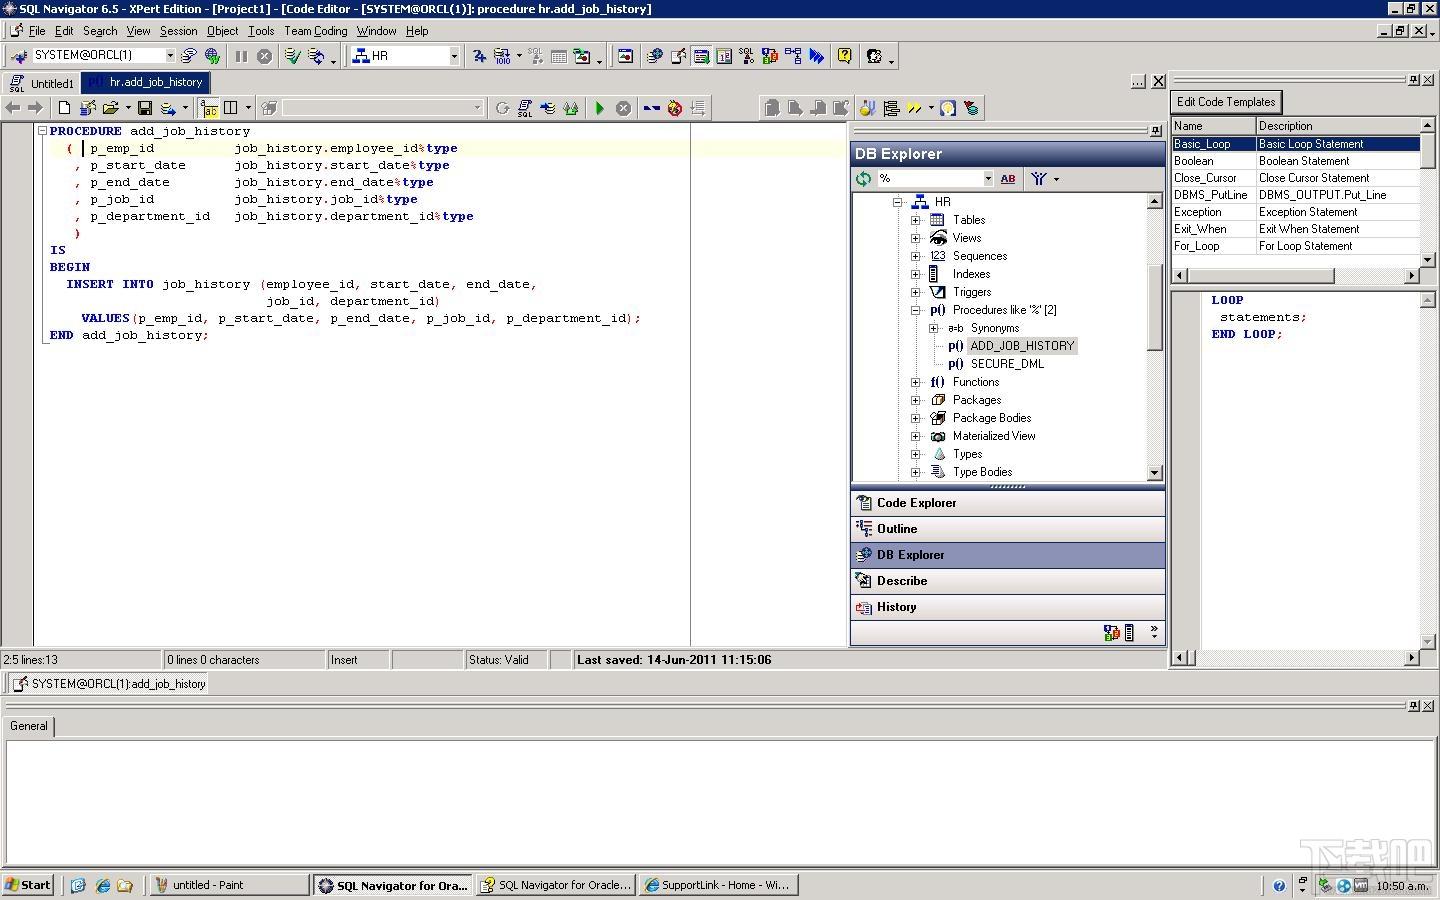
Task: Click the tree-structure outline icon in editor toolbar
Action: (x=891, y=108)
